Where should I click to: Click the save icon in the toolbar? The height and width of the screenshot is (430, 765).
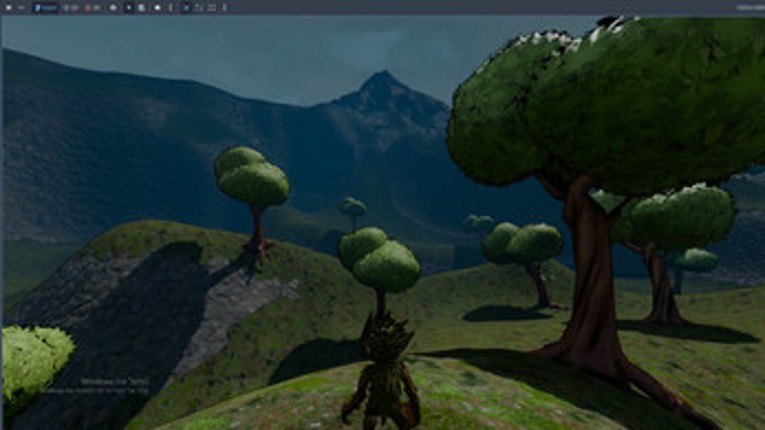[x=8, y=8]
